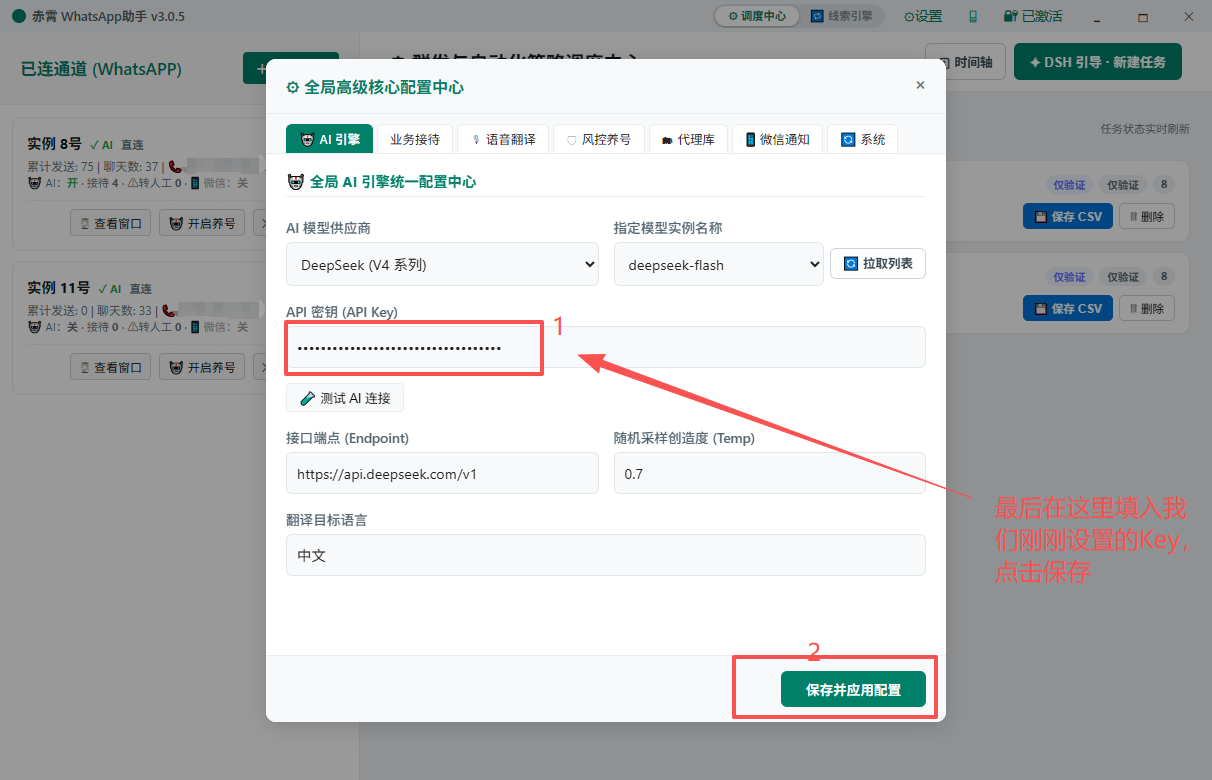The image size is (1212, 780).
Task: Click the 实例 8号 title text
Action: (x=54, y=143)
